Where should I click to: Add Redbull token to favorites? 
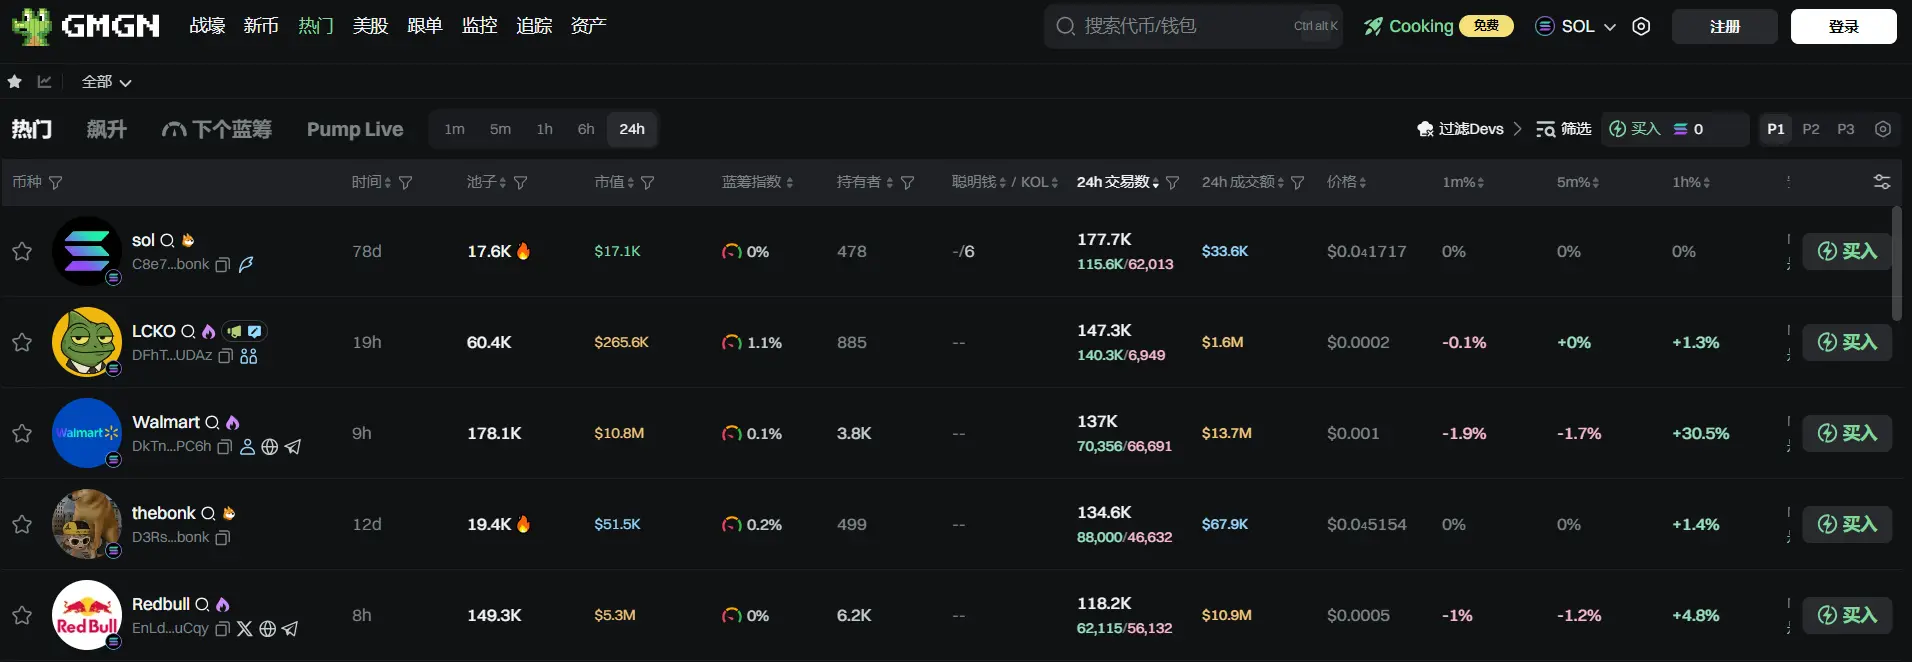[x=22, y=615]
